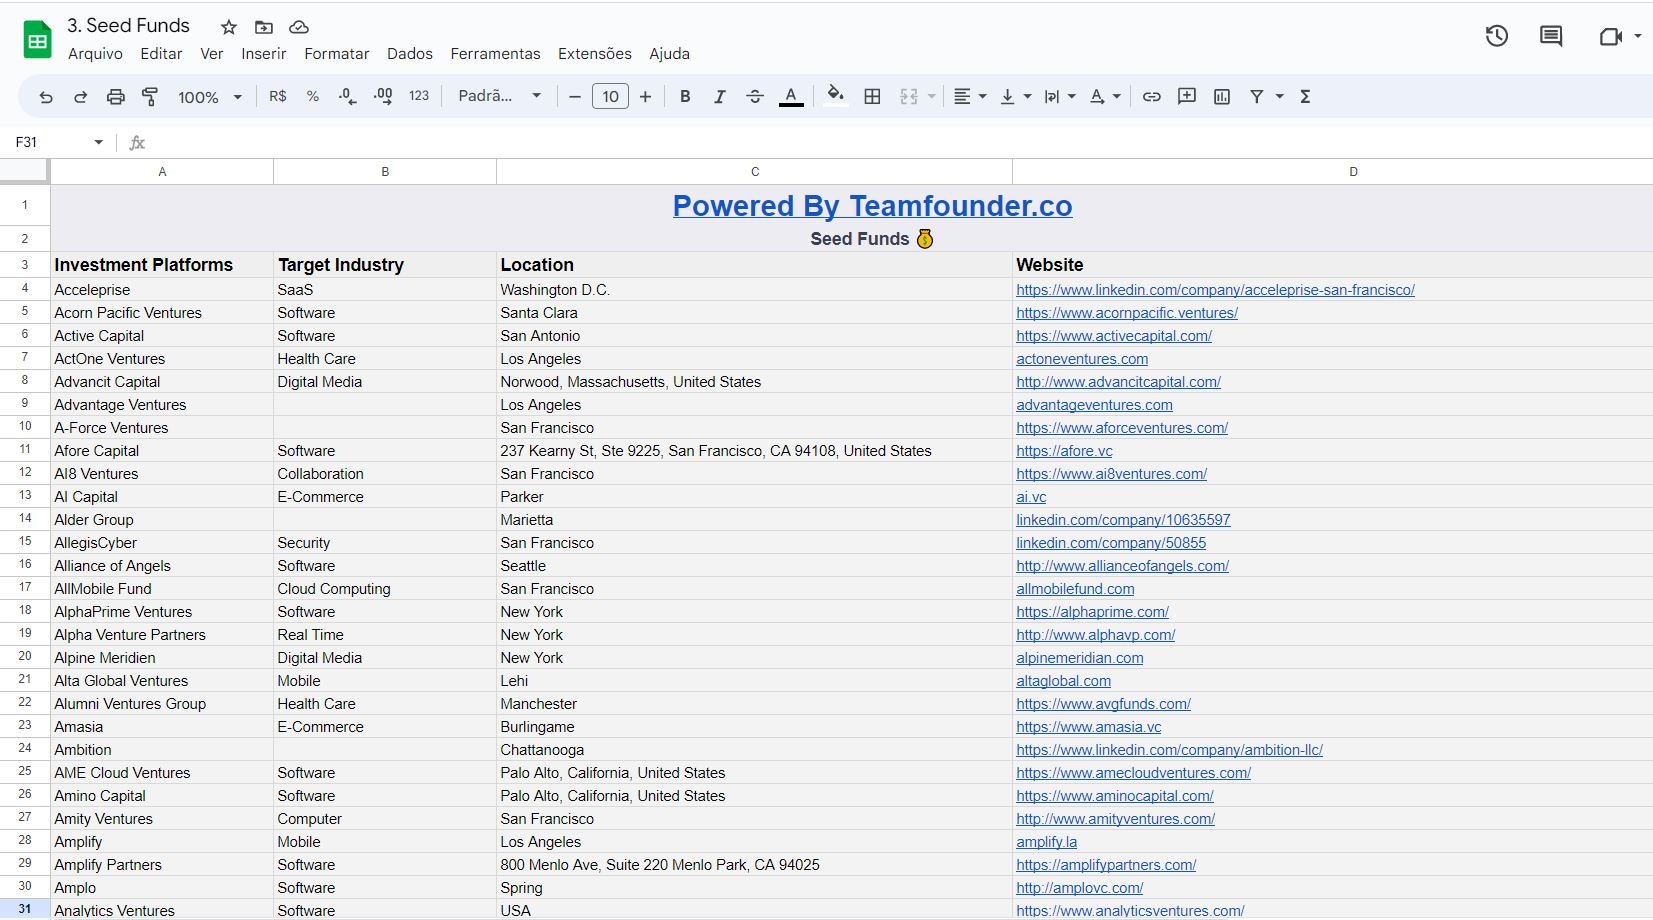Open the Formatar menu
Screen dimensions: 1653x920
(x=337, y=54)
